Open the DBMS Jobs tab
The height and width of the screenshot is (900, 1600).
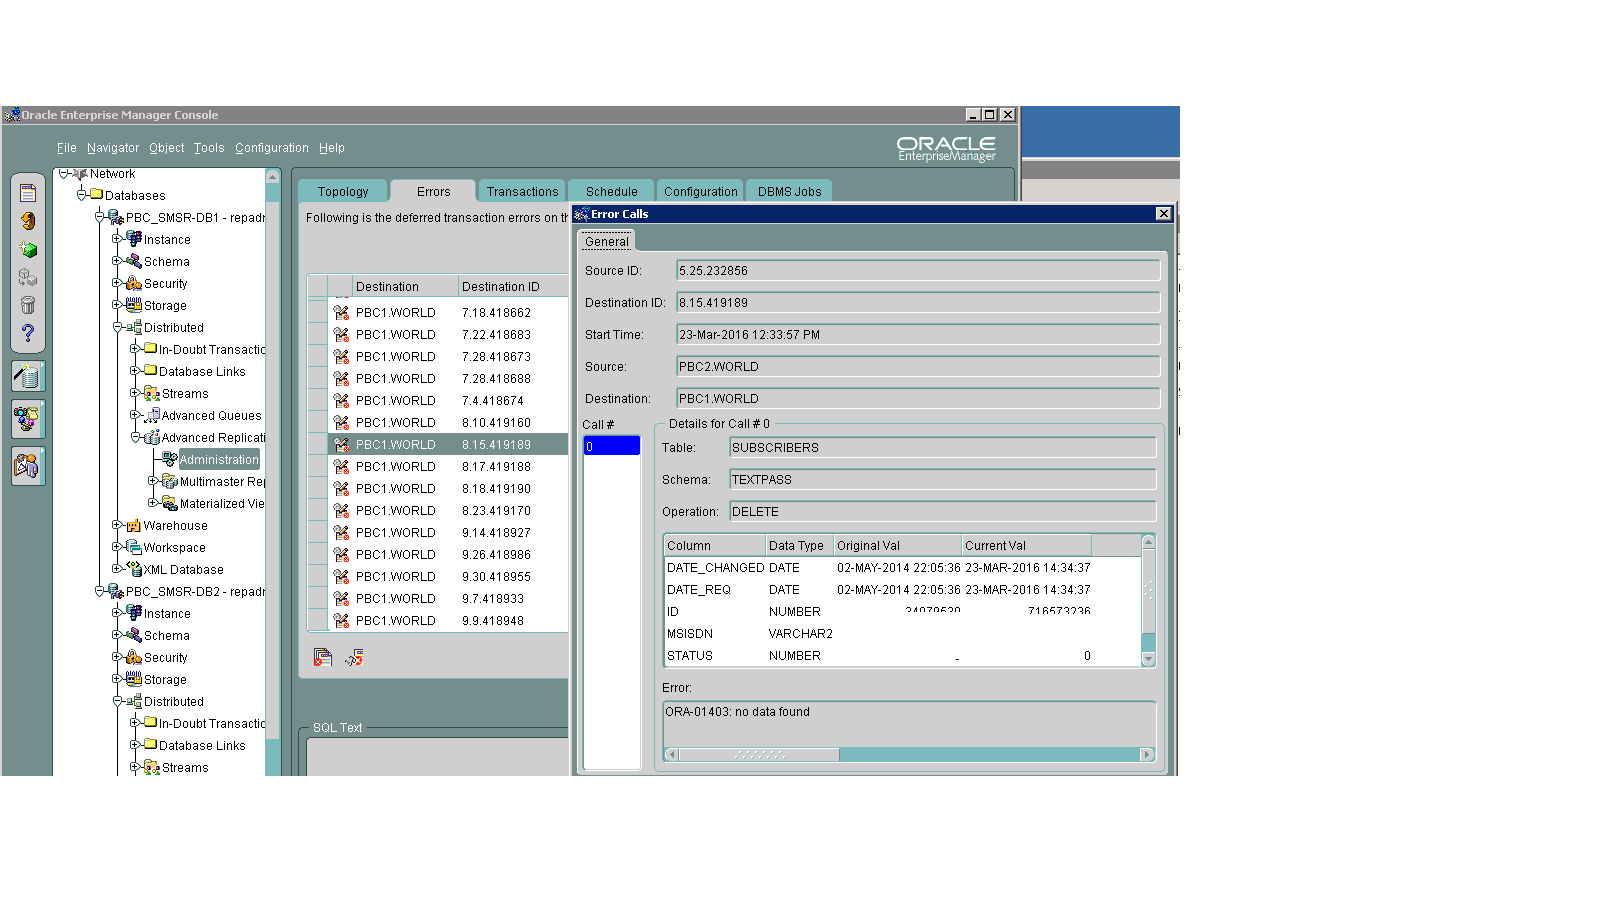[789, 192]
